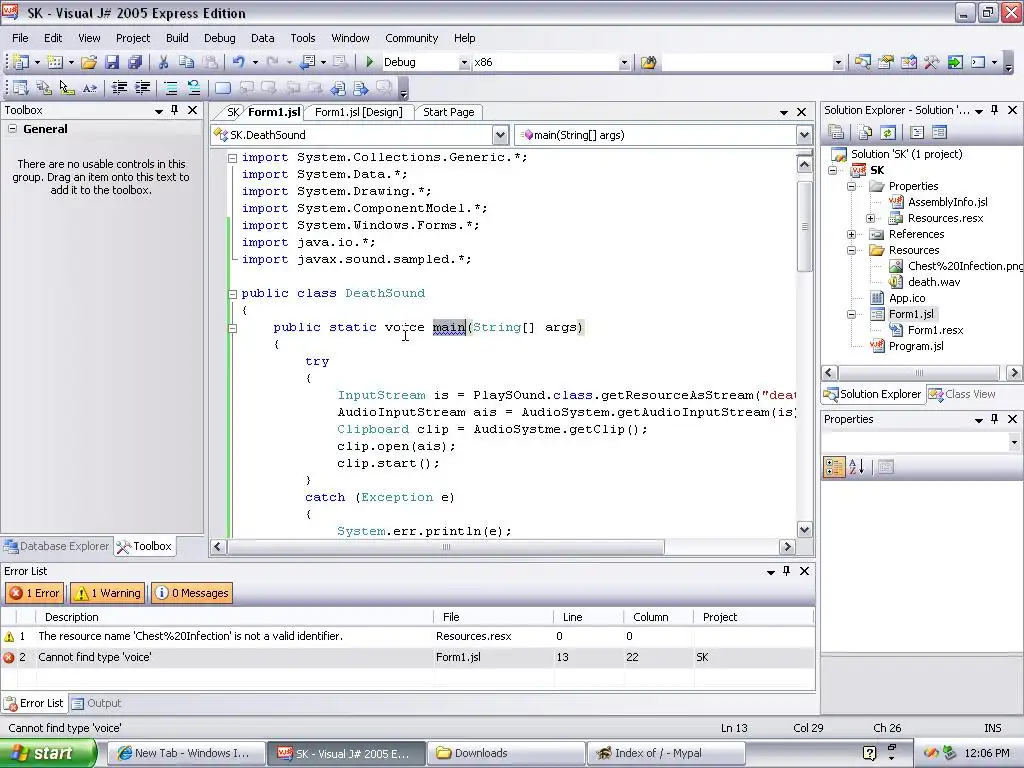This screenshot has width=1024, height=768.
Task: Open the SK.DeathSound class dropdown
Action: tap(500, 135)
